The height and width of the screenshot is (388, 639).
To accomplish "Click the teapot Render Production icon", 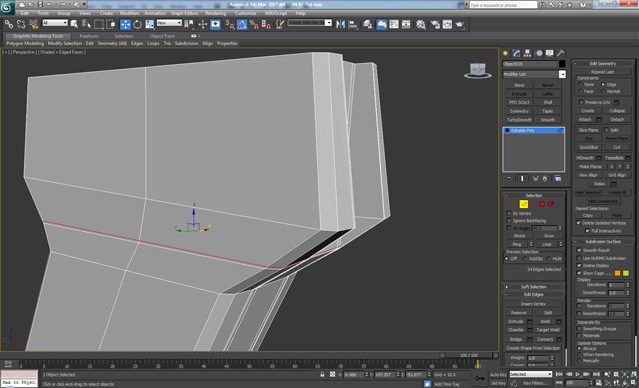I will click(x=460, y=24).
